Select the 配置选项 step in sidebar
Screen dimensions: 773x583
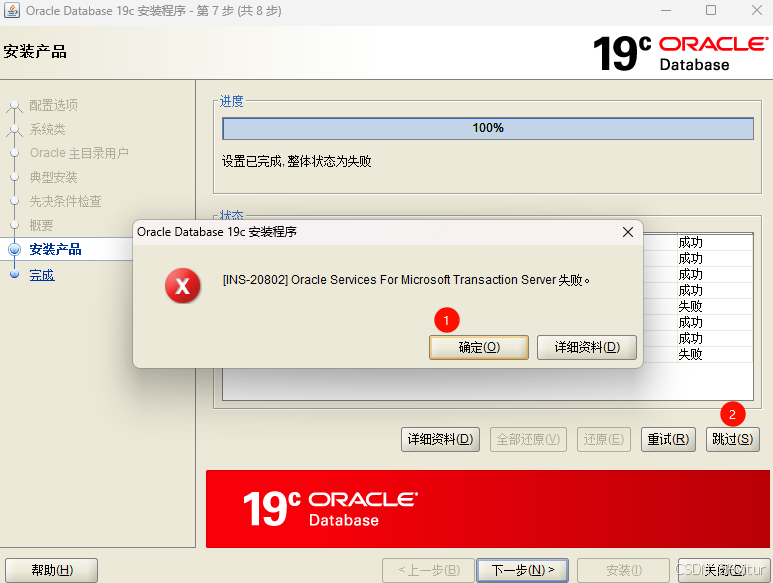(53, 105)
